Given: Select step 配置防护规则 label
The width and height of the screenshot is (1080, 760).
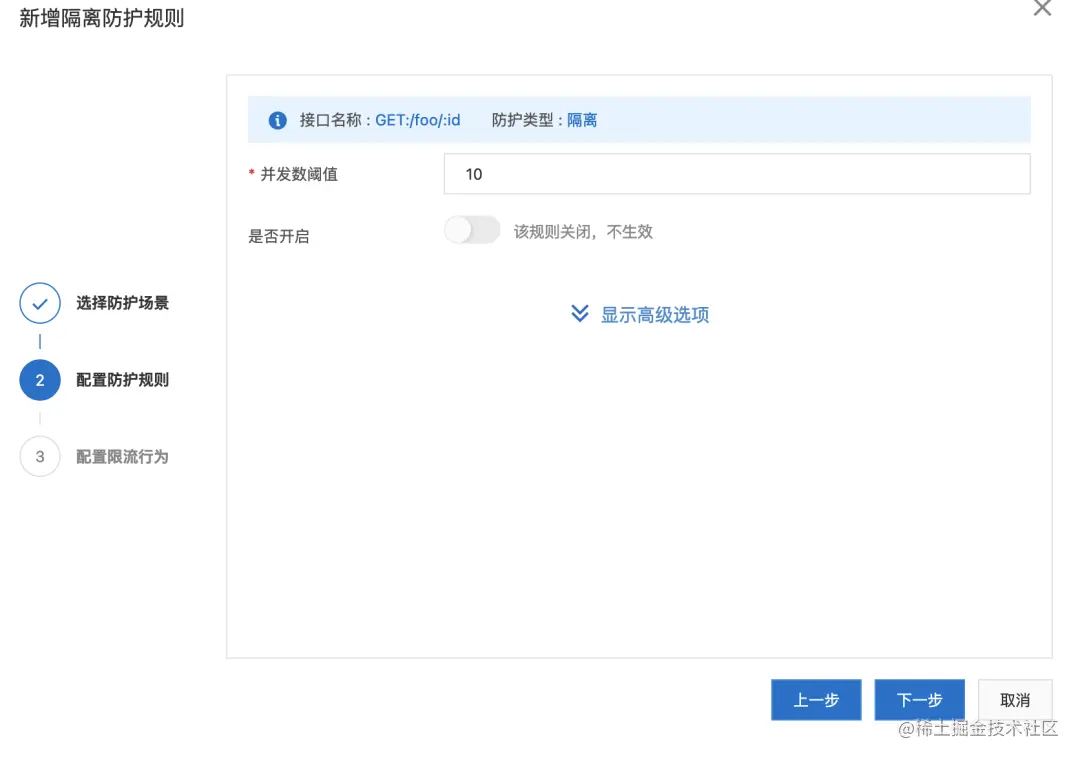Looking at the screenshot, I should (x=122, y=380).
